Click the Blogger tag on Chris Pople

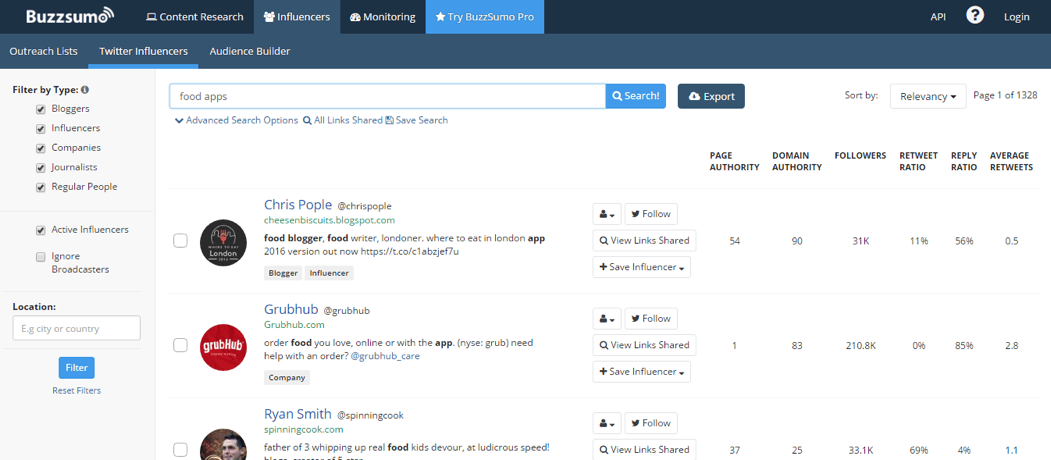pyautogui.click(x=283, y=273)
